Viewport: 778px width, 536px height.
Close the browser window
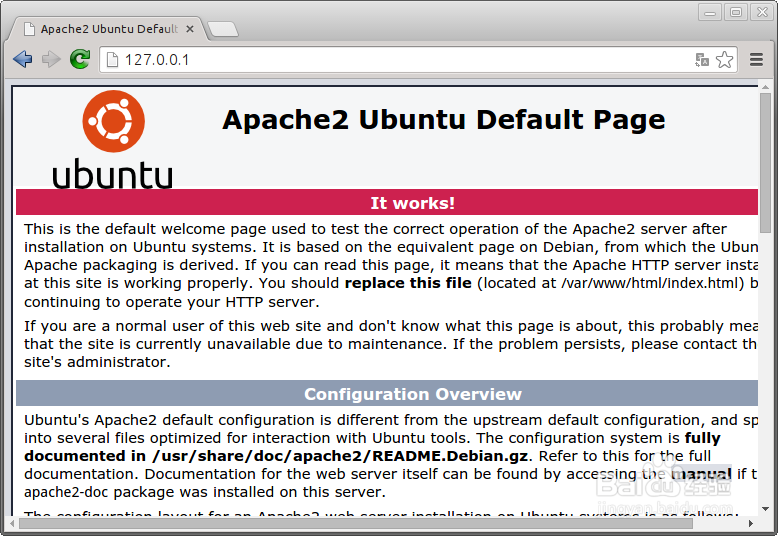762,12
